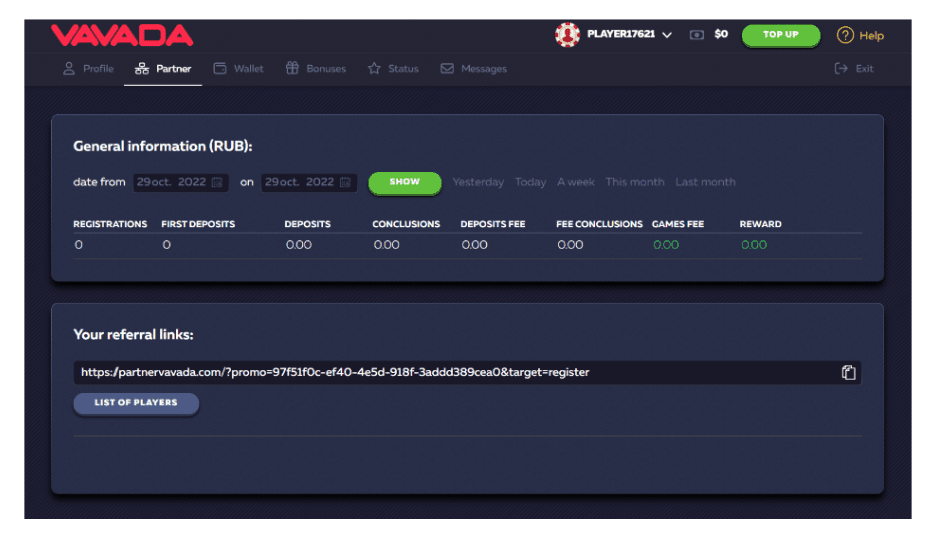
Task: Select the Yesterday date filter
Action: (478, 182)
